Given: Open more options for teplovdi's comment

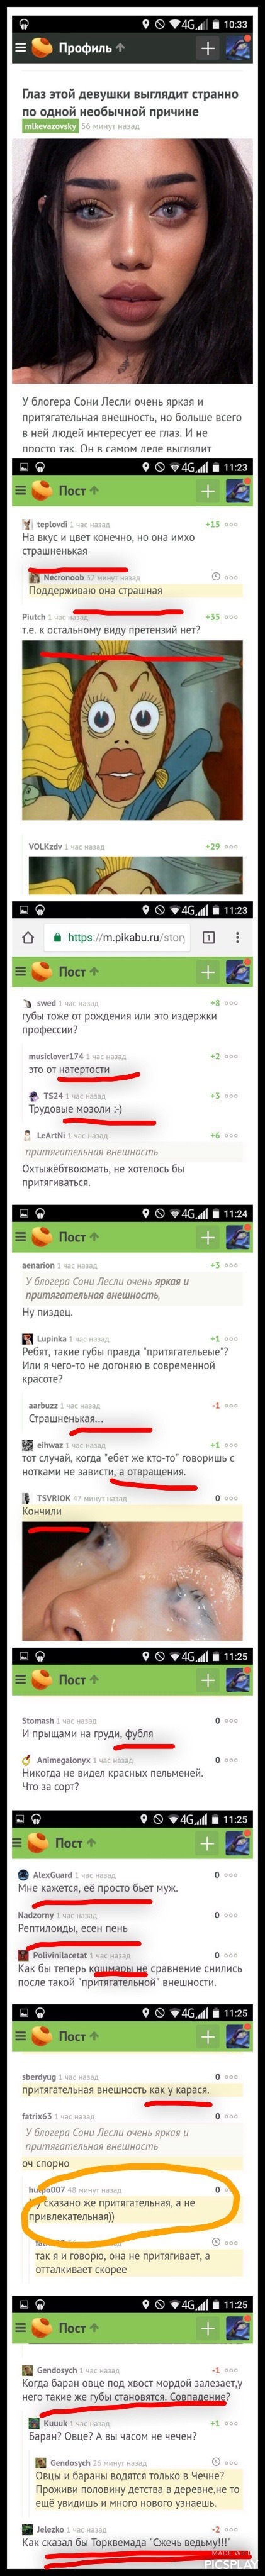Looking at the screenshot, I should [231, 524].
